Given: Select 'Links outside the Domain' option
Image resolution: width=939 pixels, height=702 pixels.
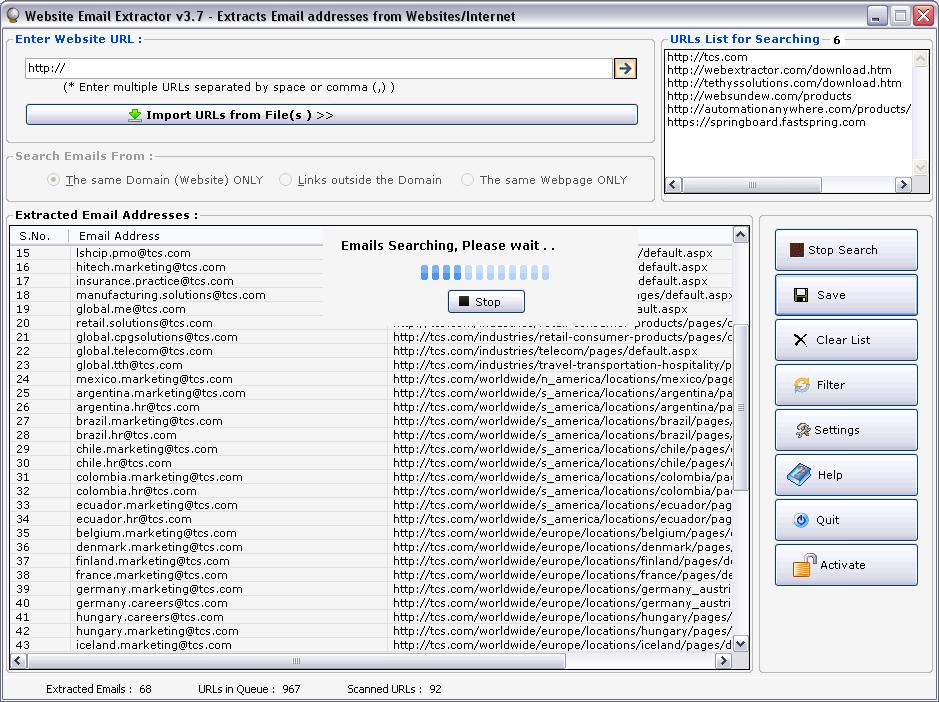Looking at the screenshot, I should tap(286, 180).
